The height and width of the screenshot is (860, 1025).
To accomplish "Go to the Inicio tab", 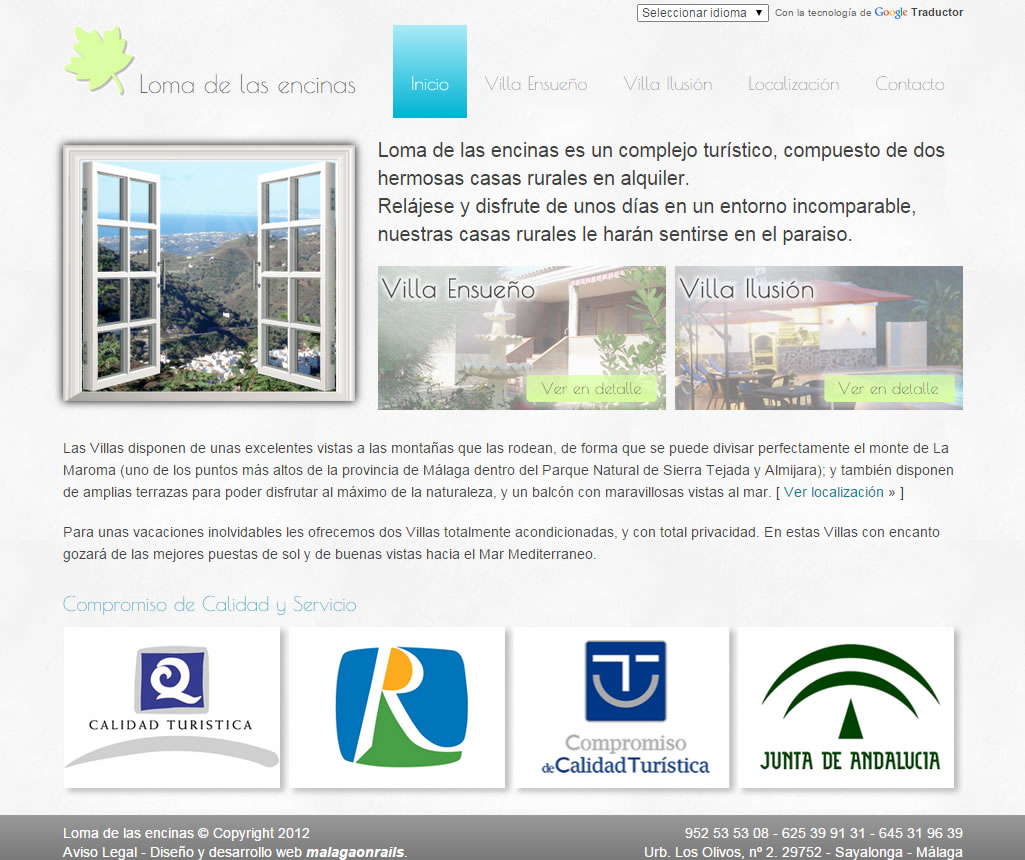I will [x=429, y=71].
